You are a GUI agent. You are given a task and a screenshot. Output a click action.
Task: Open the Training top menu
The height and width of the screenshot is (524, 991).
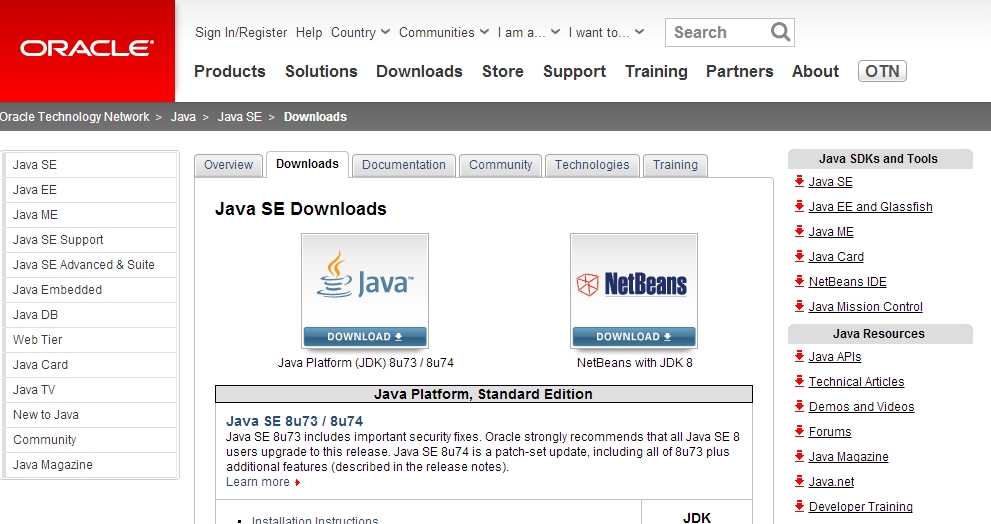(656, 71)
